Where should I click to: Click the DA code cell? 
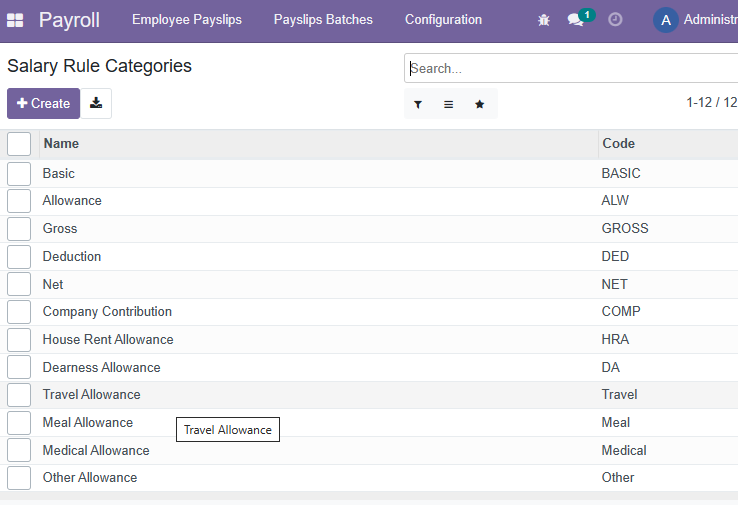coord(610,368)
